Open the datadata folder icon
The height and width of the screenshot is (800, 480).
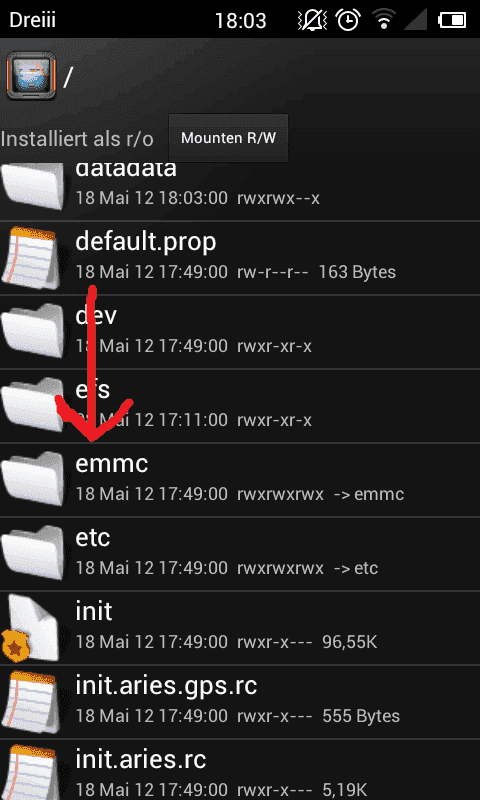pyautogui.click(x=32, y=185)
